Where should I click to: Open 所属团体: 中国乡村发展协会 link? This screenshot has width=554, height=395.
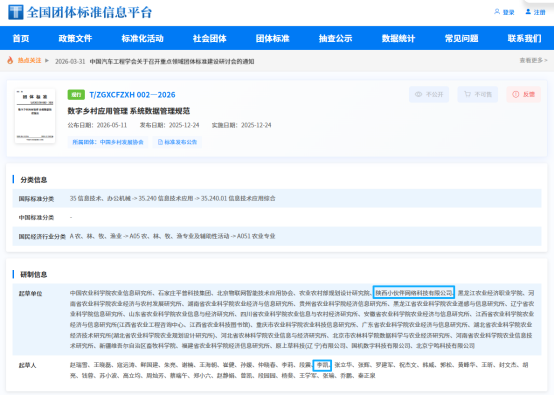coord(108,142)
